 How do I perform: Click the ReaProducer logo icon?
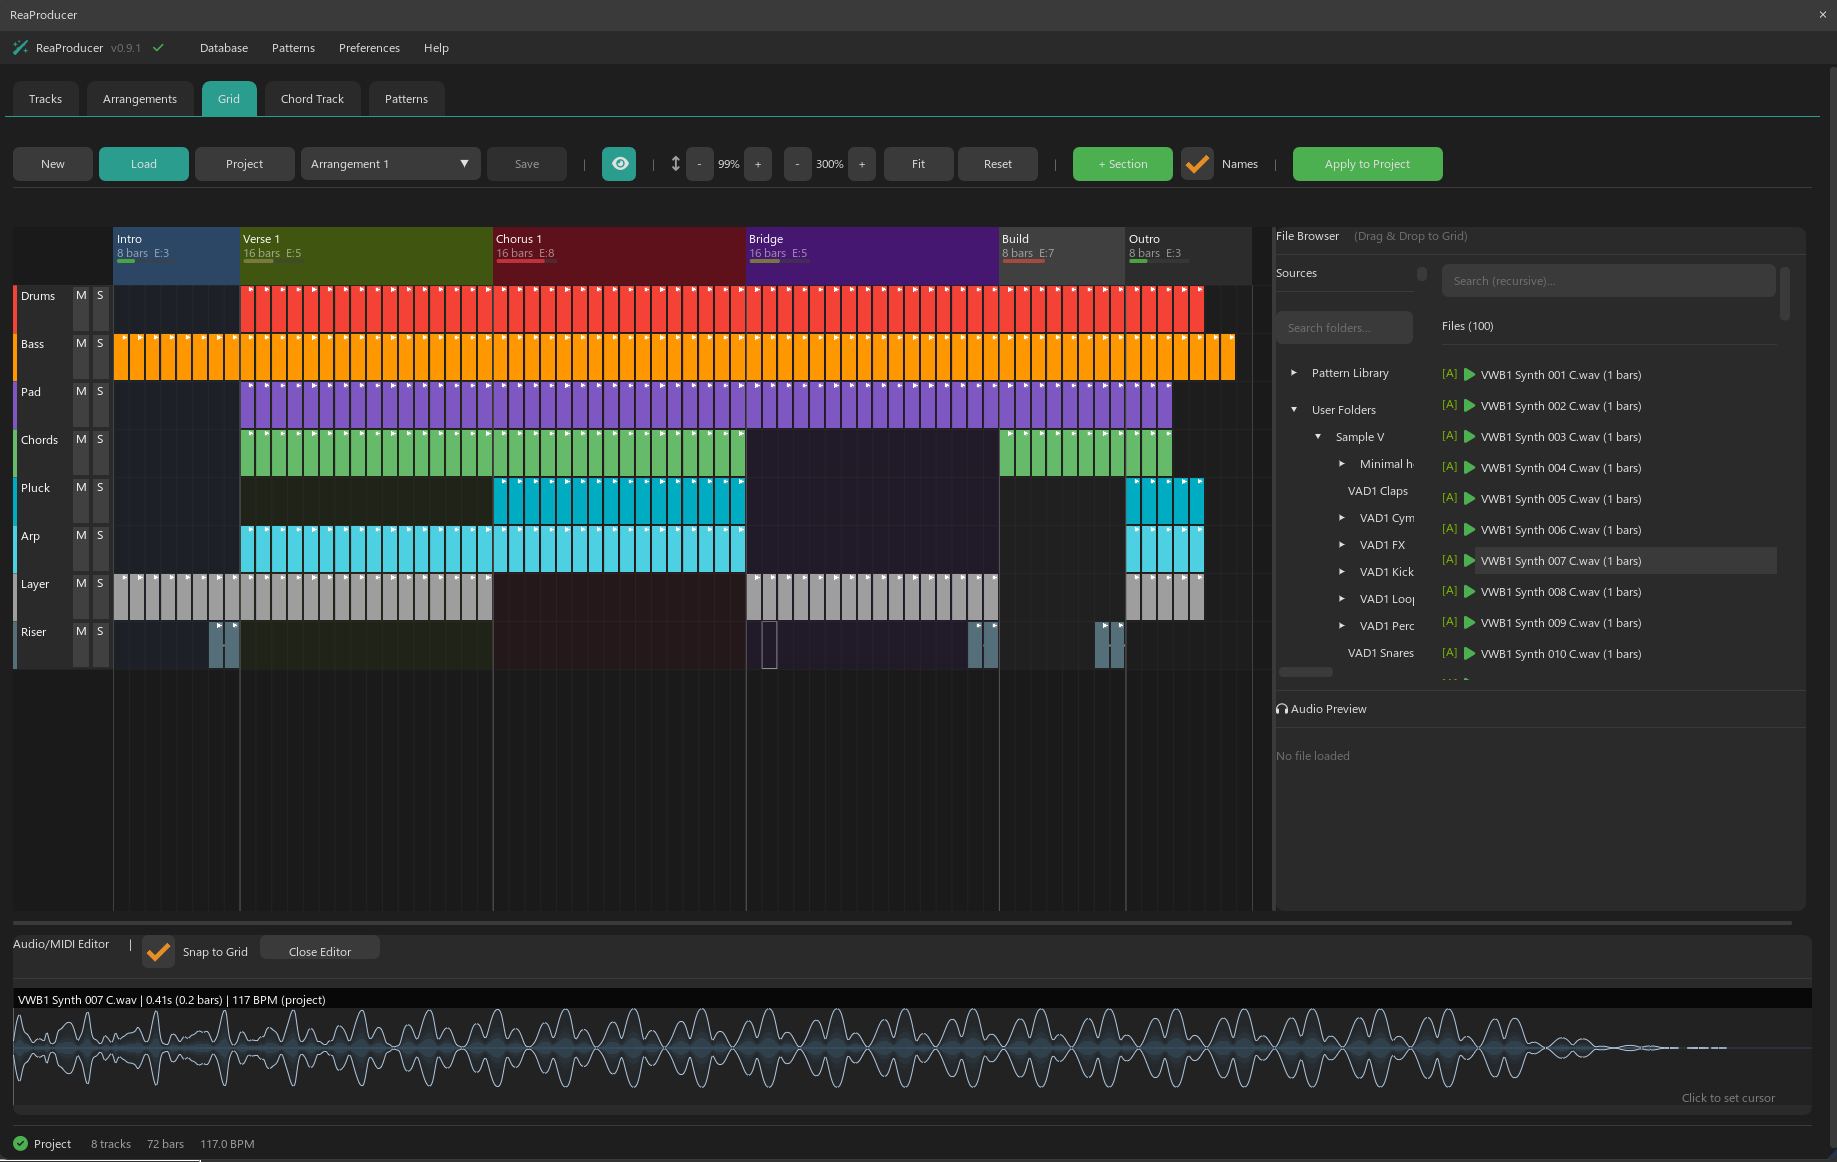[20, 47]
